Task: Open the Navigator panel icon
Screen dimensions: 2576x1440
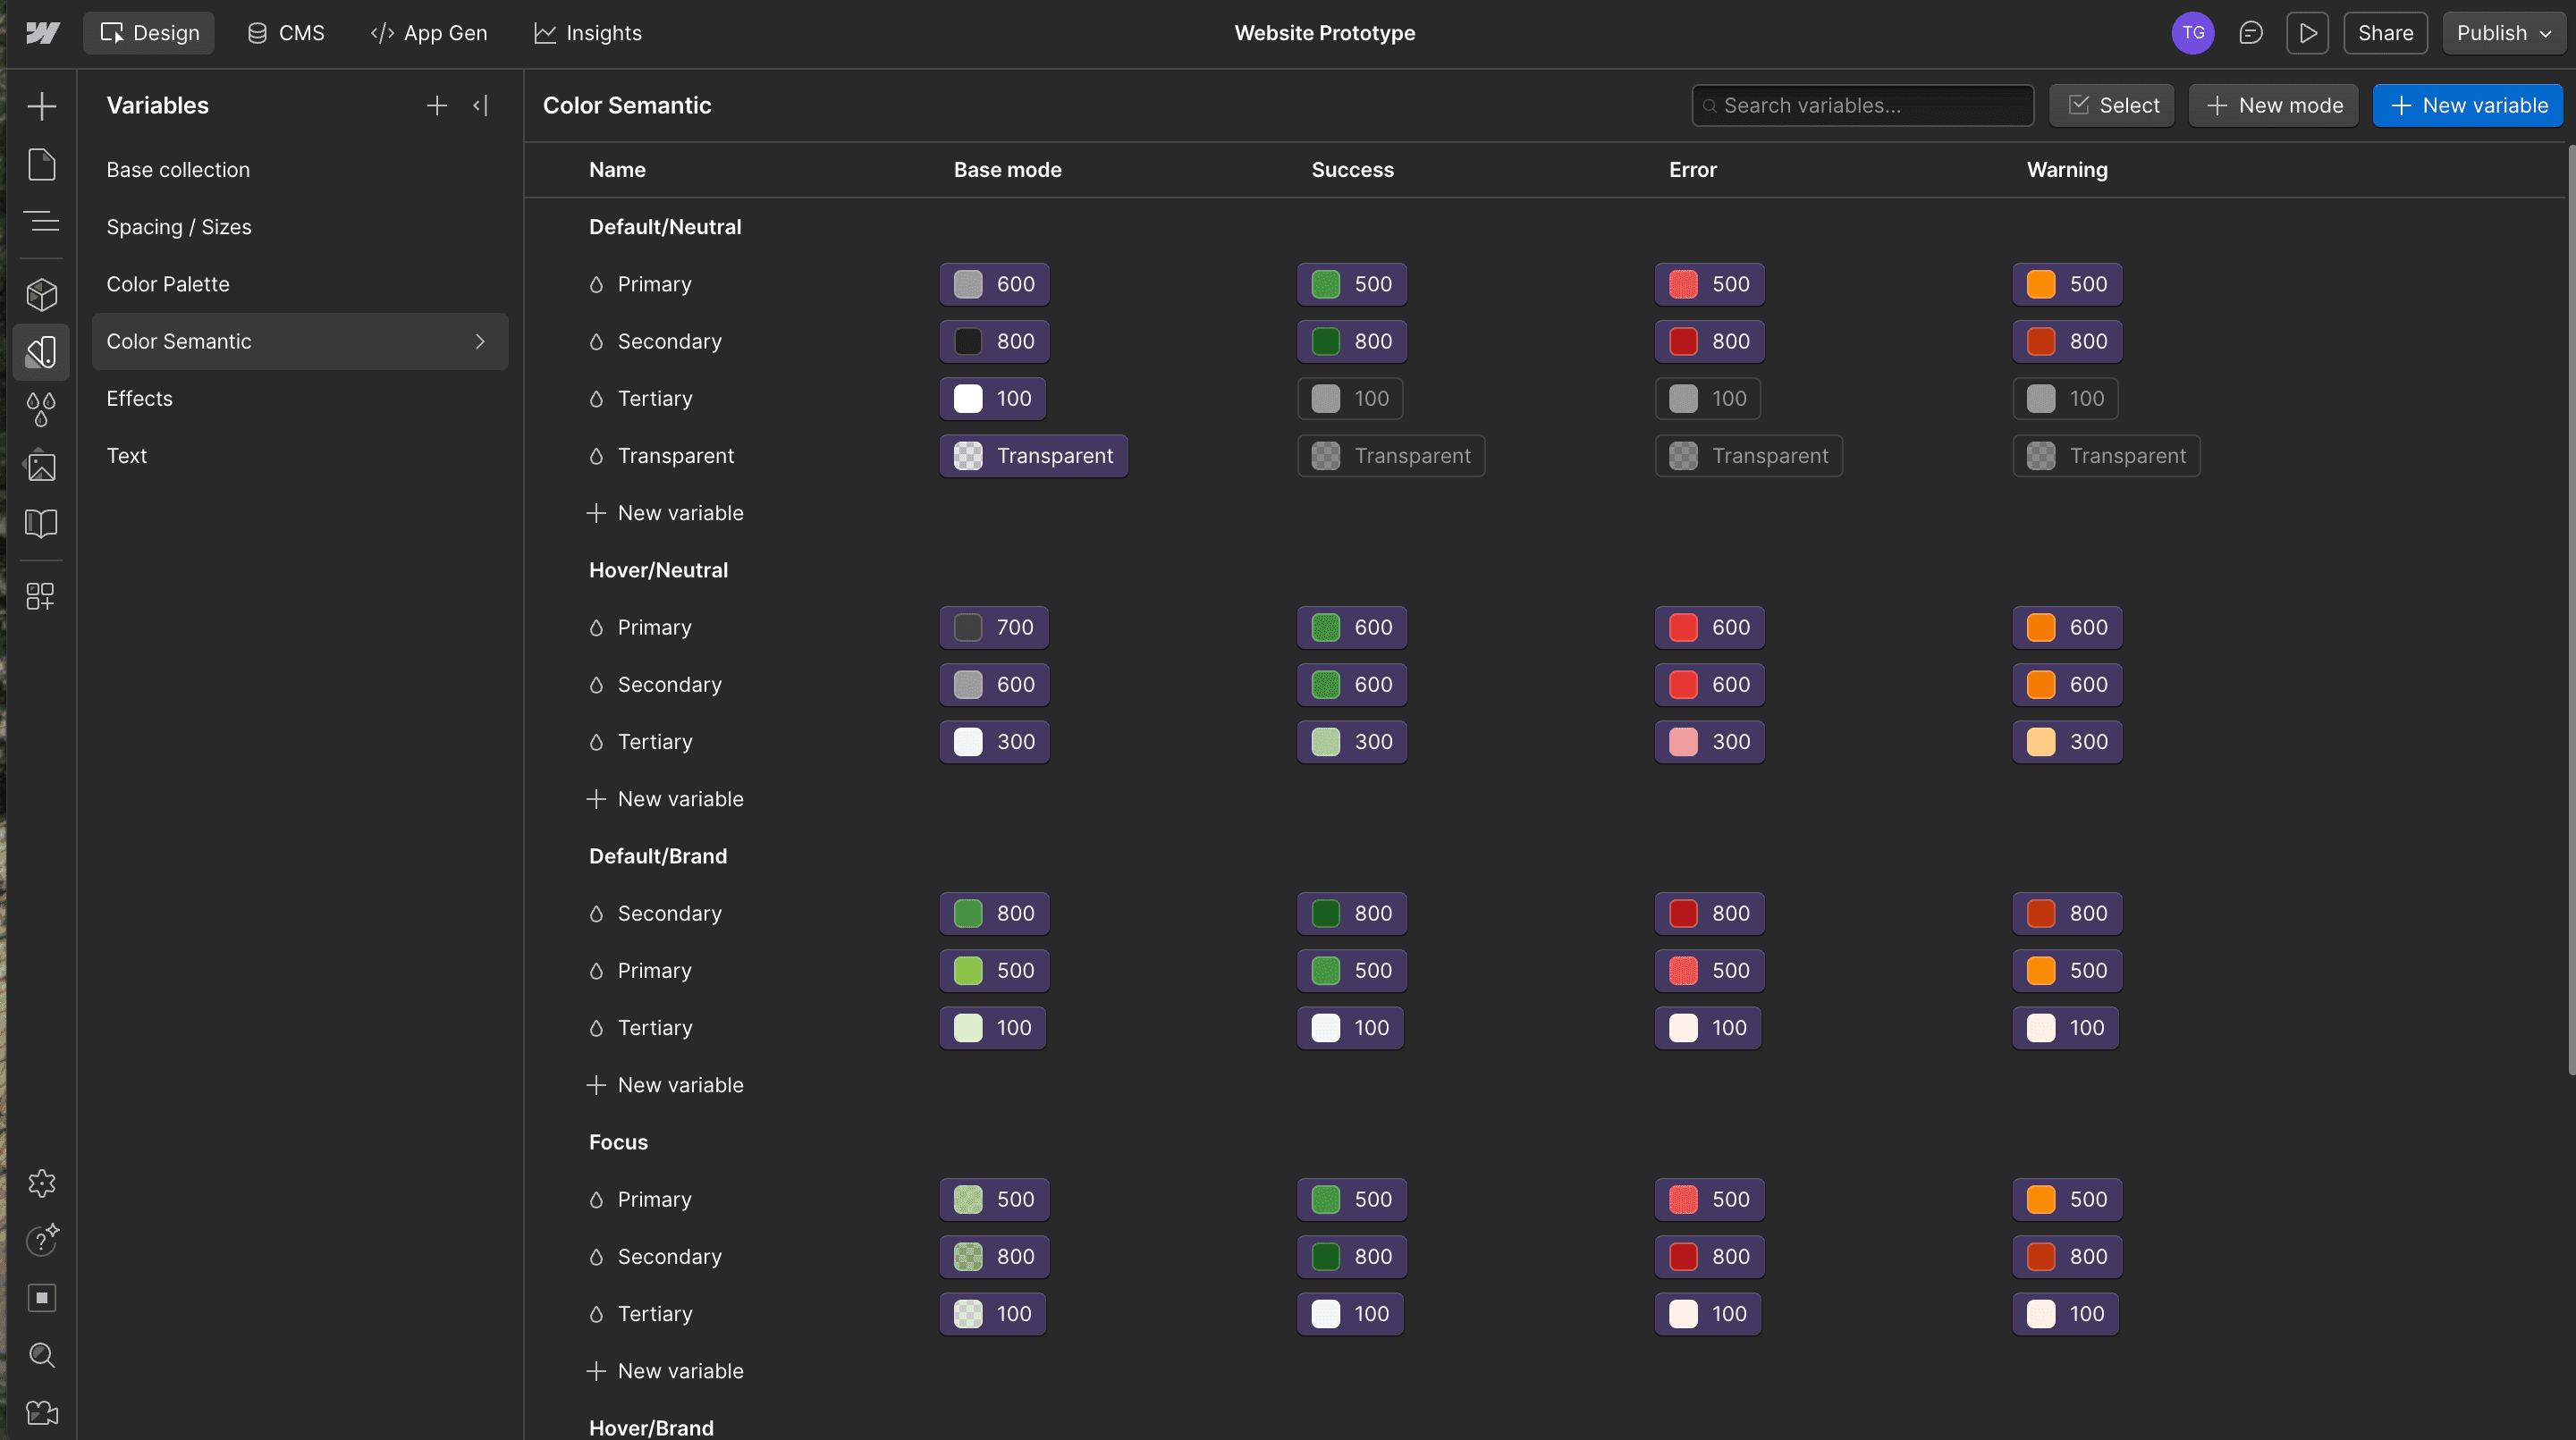Action: [x=41, y=221]
